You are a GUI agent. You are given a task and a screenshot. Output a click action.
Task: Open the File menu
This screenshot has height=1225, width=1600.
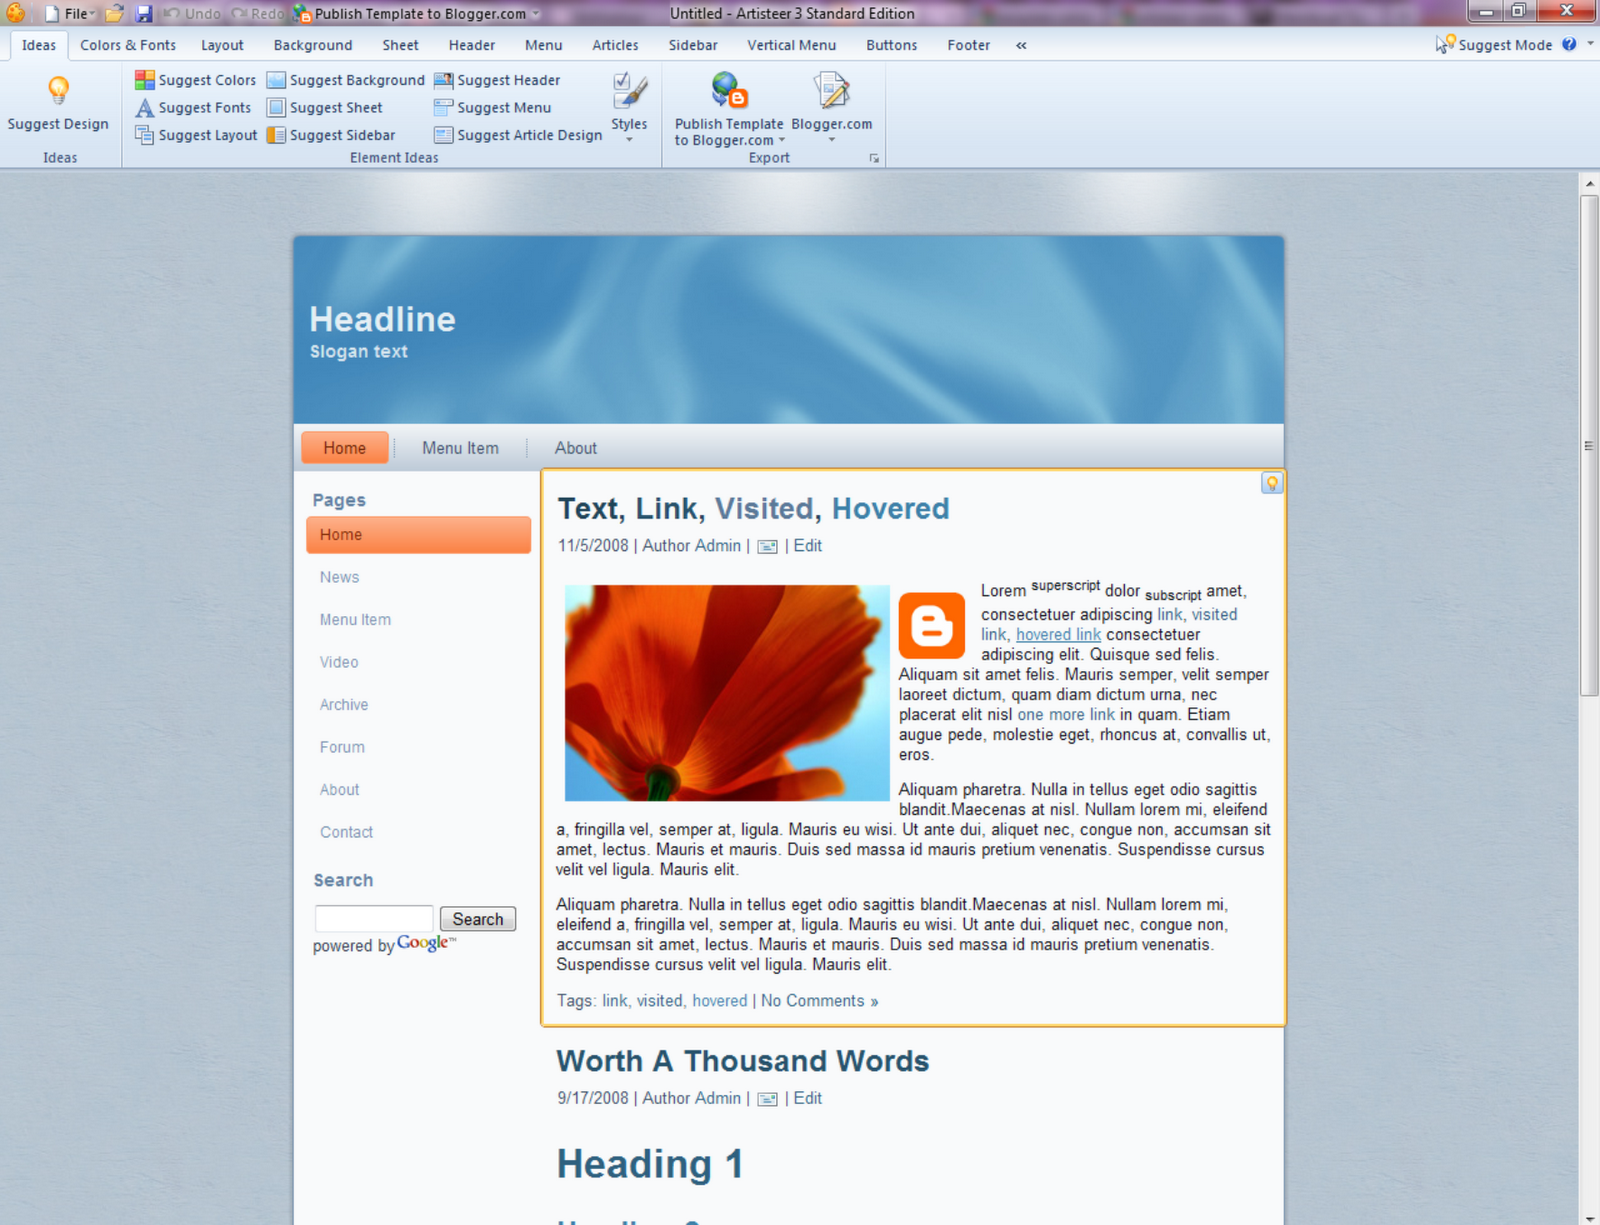coord(74,14)
